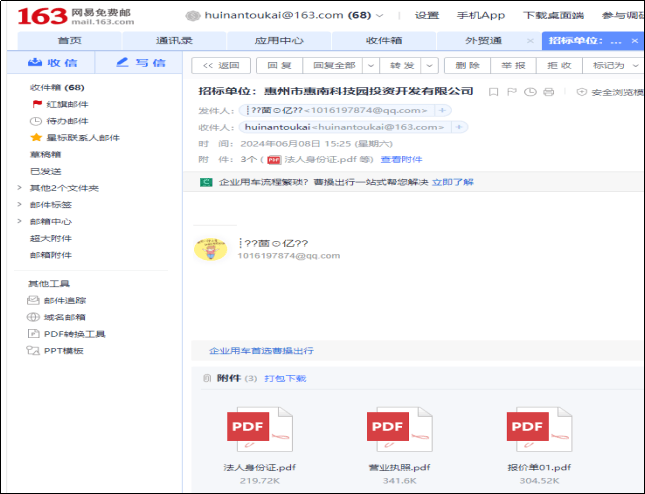Image resolution: width=645 pixels, height=494 pixels.
Task: Click the print icon beside the subject
Action: pyautogui.click(x=548, y=92)
